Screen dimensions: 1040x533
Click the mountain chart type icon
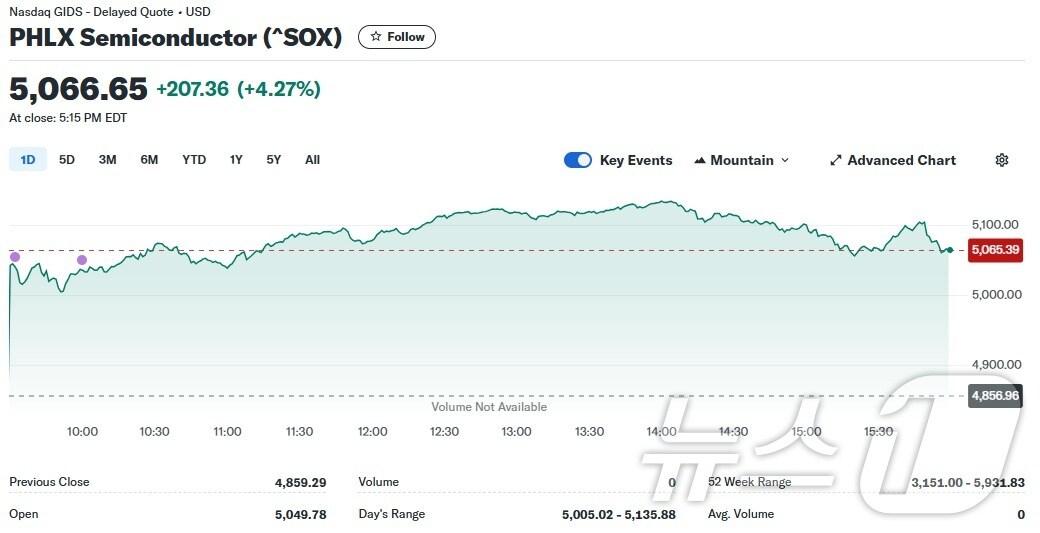(700, 160)
